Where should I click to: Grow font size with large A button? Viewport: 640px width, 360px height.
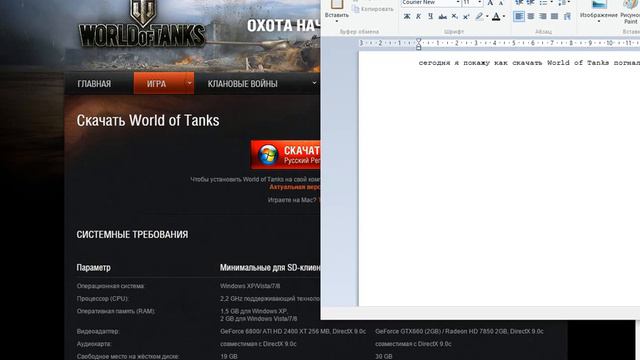[490, 3]
